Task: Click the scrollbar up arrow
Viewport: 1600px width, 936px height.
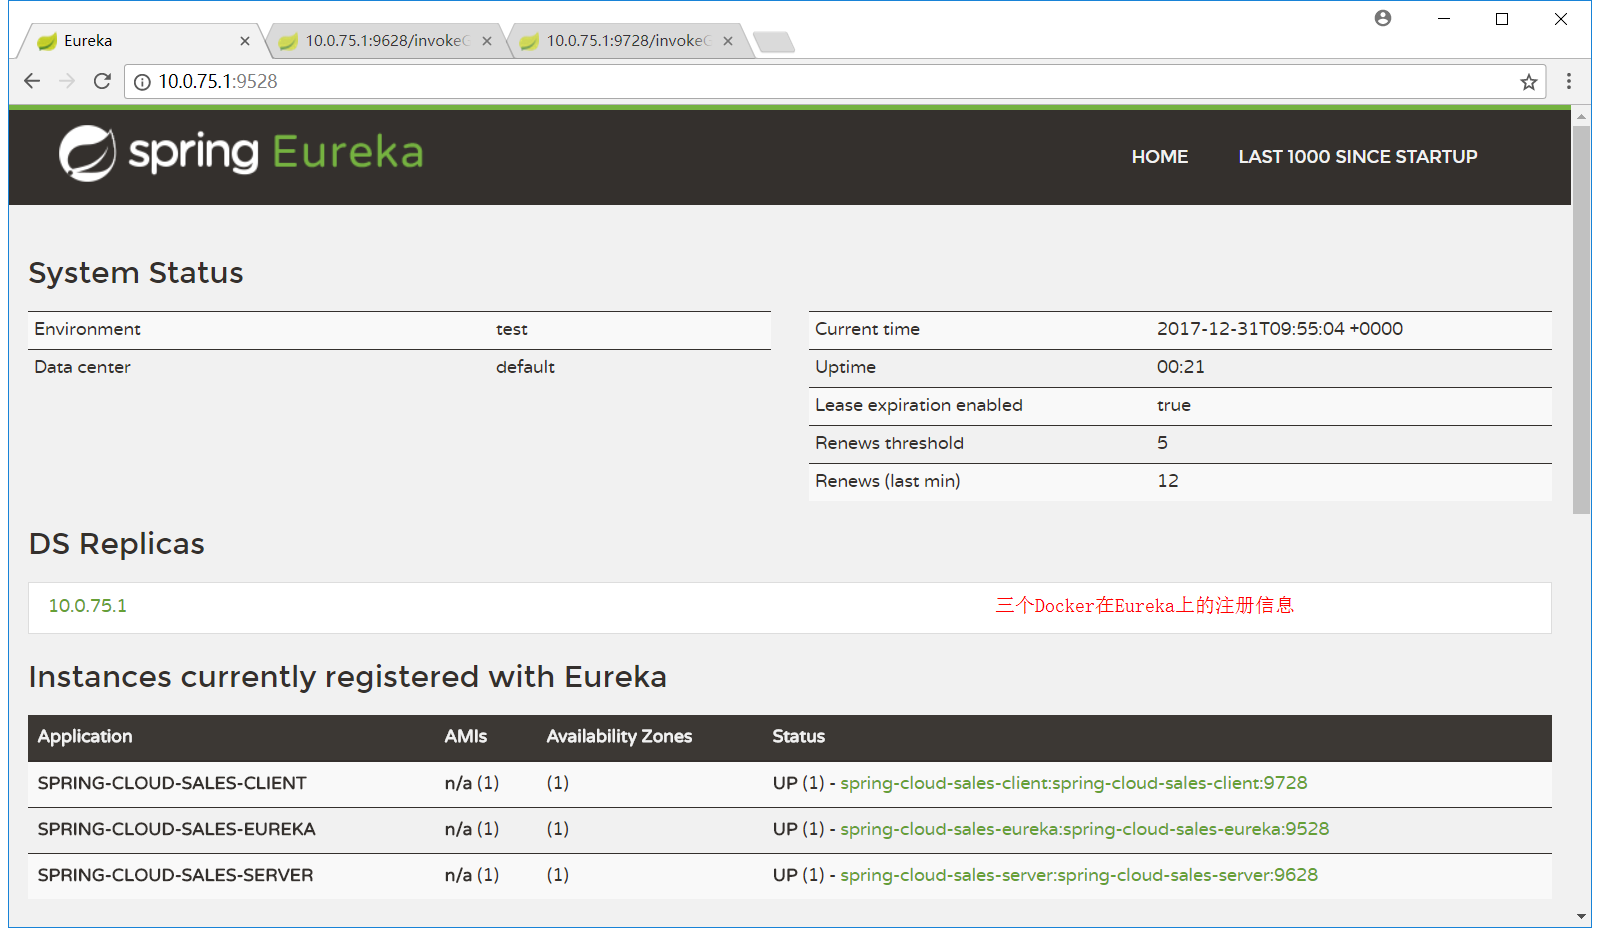Action: click(x=1581, y=117)
